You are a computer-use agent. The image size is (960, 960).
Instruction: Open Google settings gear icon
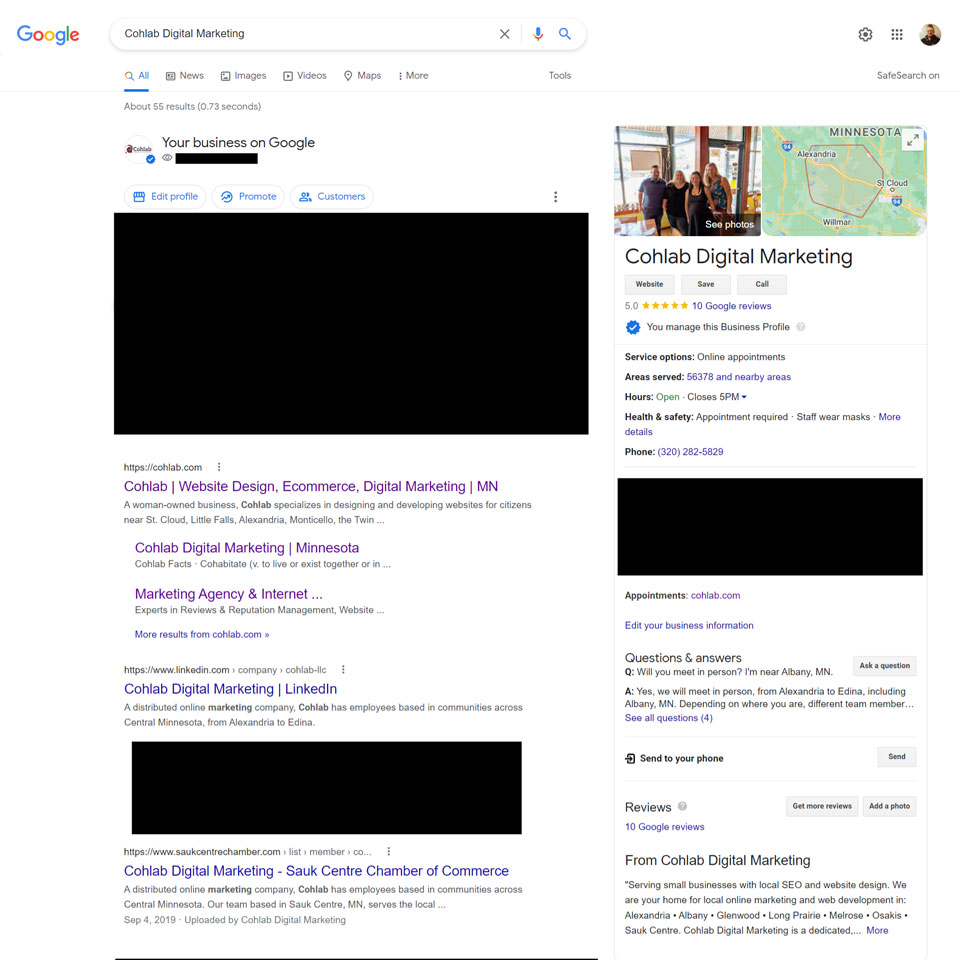[x=865, y=35]
